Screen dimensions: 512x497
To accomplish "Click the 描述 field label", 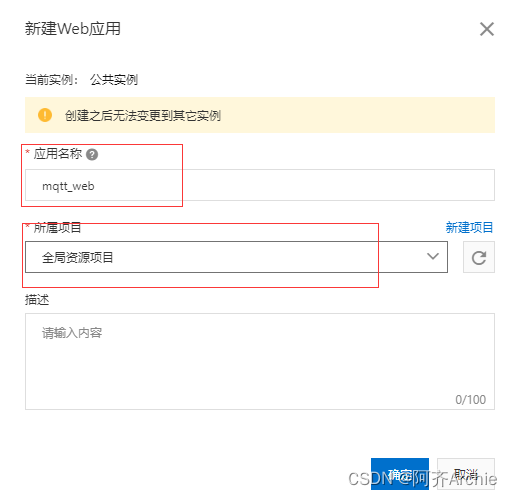I will 37,300.
